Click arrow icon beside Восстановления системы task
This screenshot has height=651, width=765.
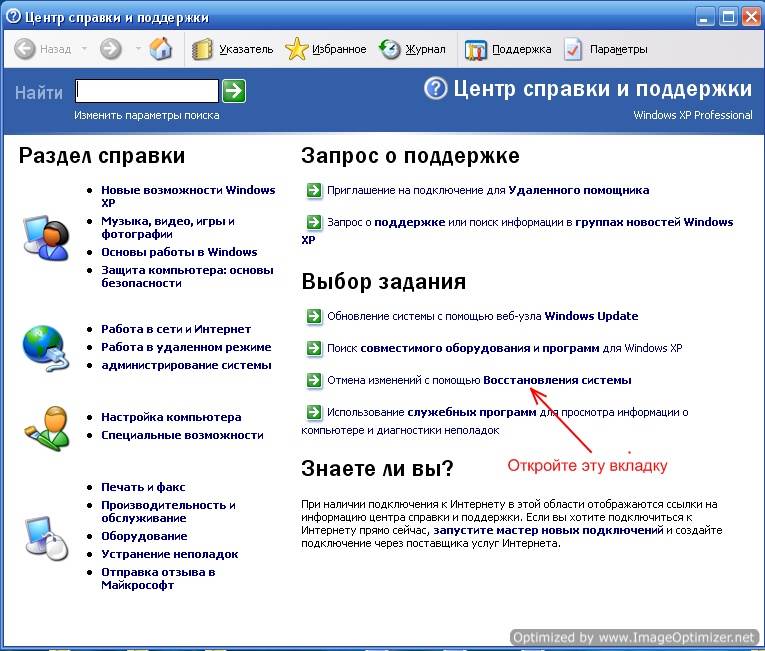point(314,380)
